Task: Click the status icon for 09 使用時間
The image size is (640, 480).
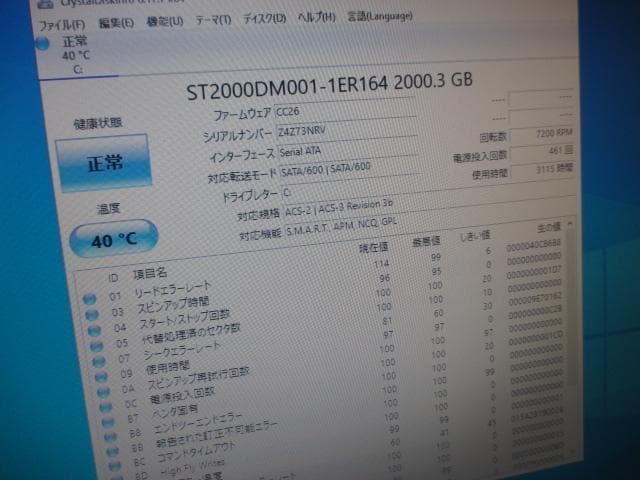Action: [x=102, y=377]
